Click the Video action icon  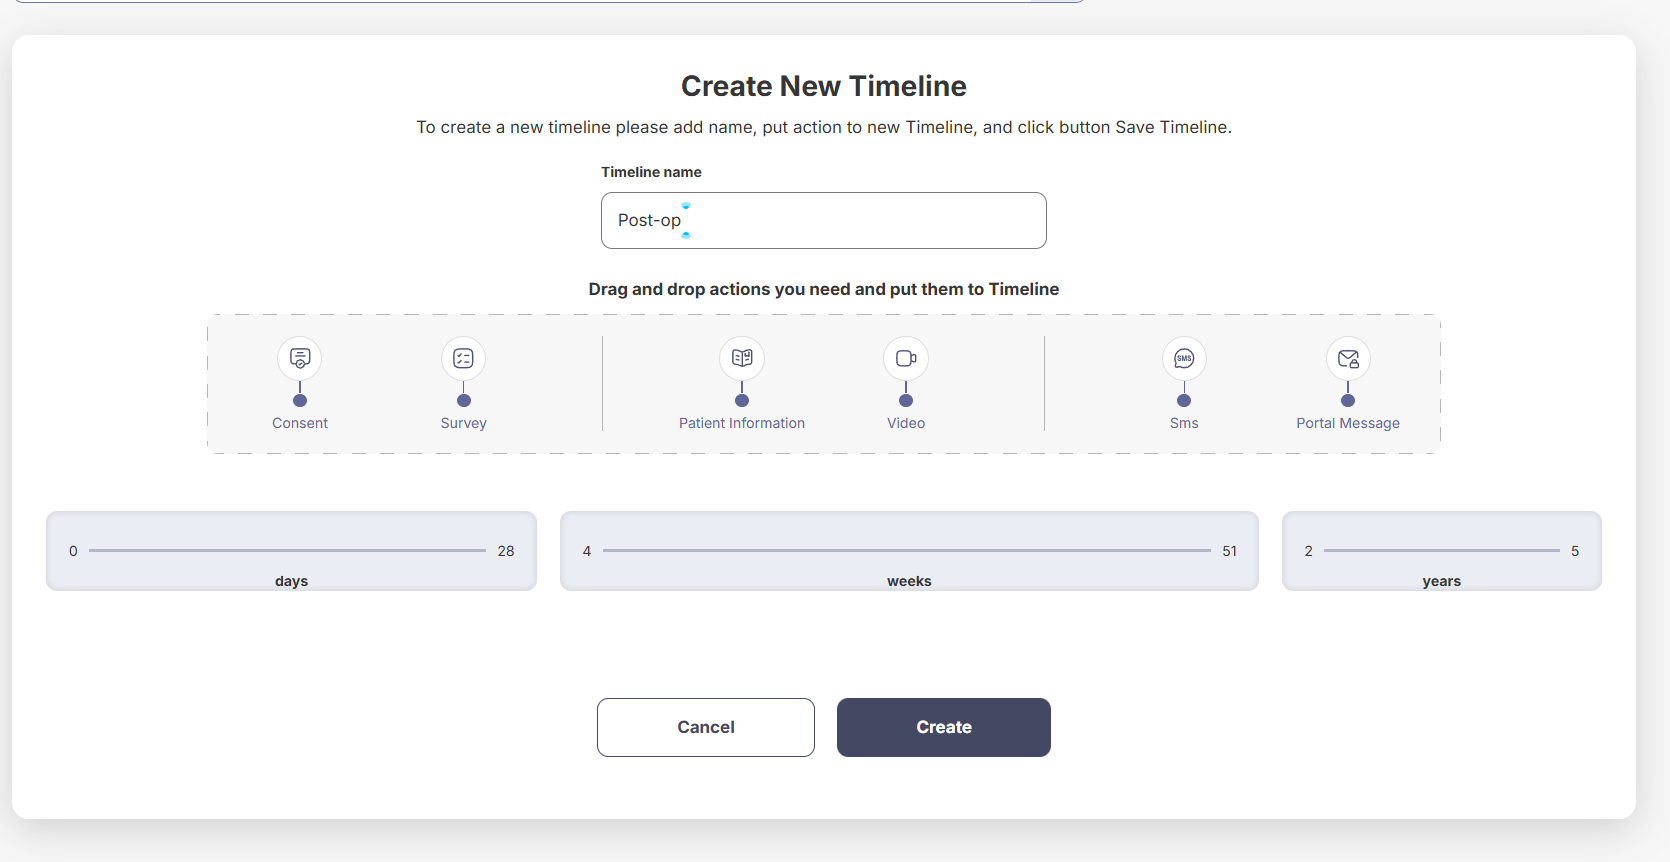pos(906,358)
